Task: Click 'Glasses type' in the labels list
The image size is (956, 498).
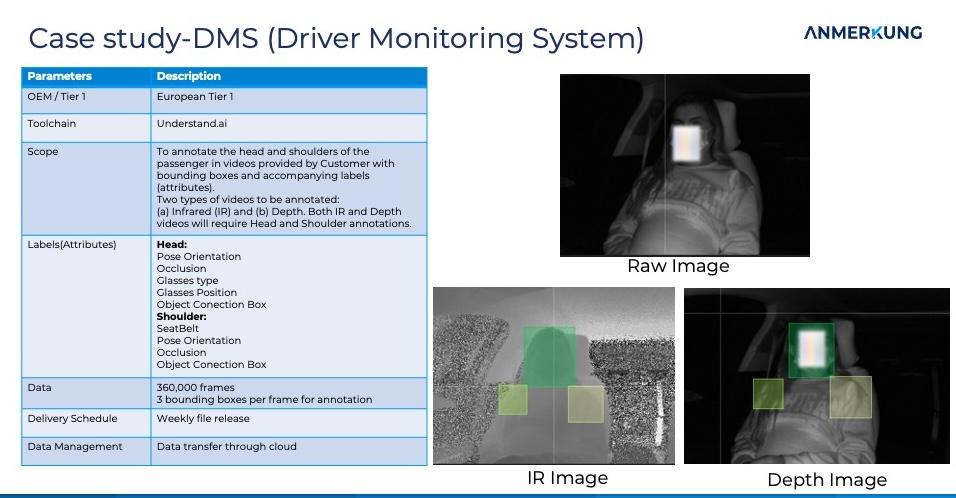Action: (x=187, y=280)
